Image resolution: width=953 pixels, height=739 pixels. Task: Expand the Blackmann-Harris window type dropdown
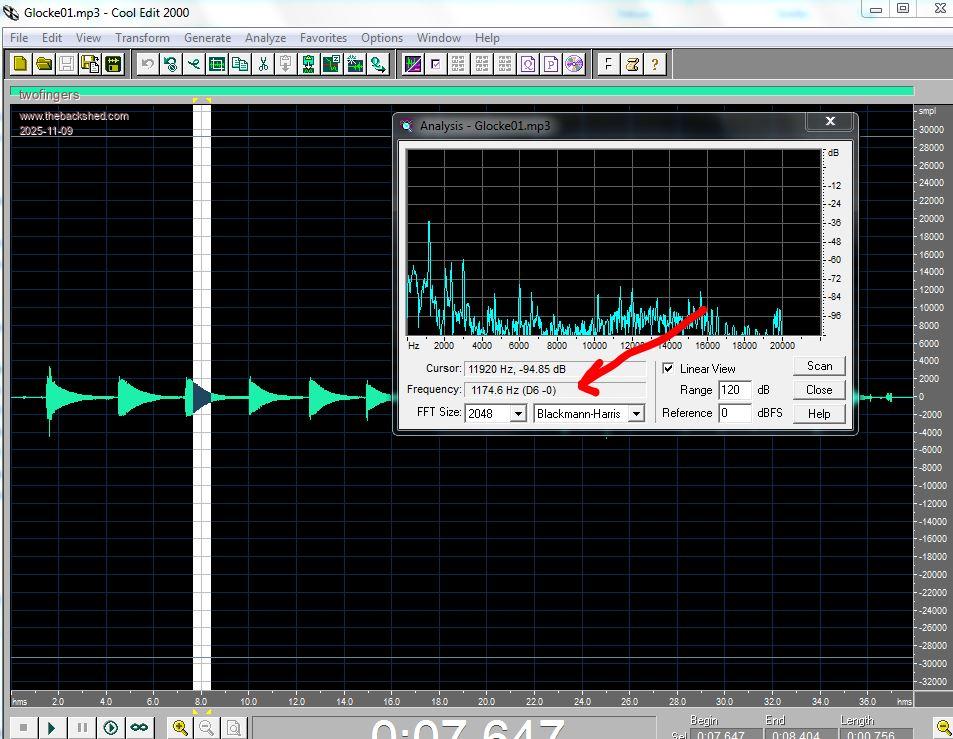tap(636, 413)
